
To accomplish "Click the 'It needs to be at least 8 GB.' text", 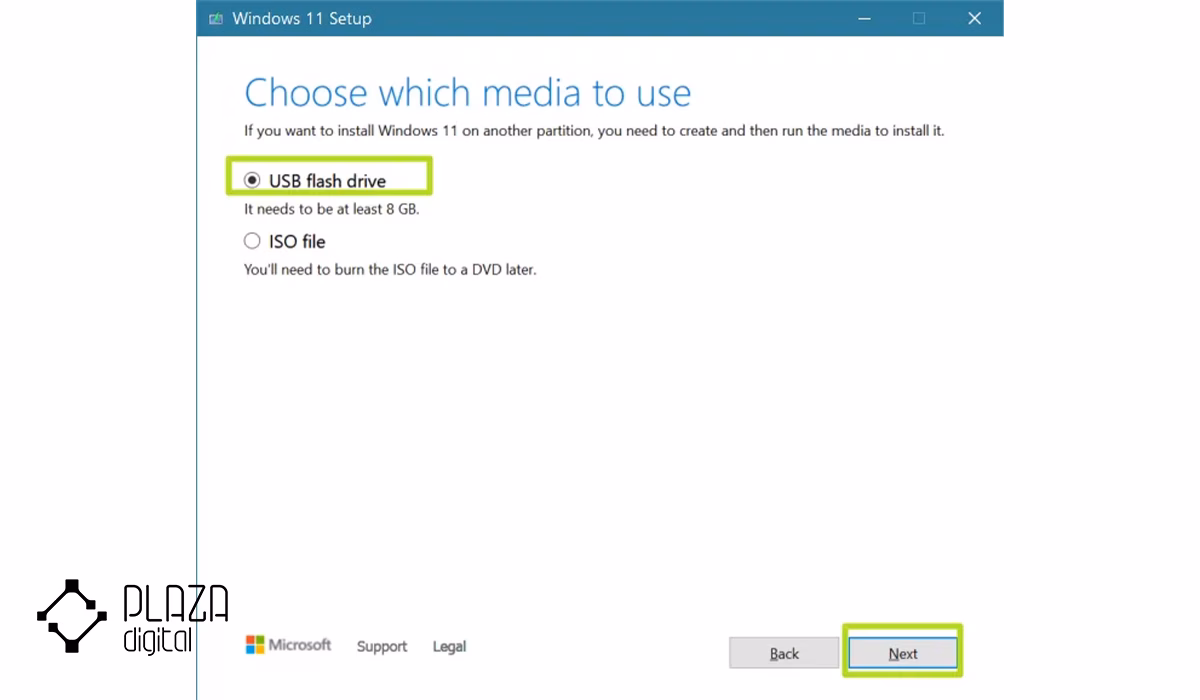I will pos(331,209).
